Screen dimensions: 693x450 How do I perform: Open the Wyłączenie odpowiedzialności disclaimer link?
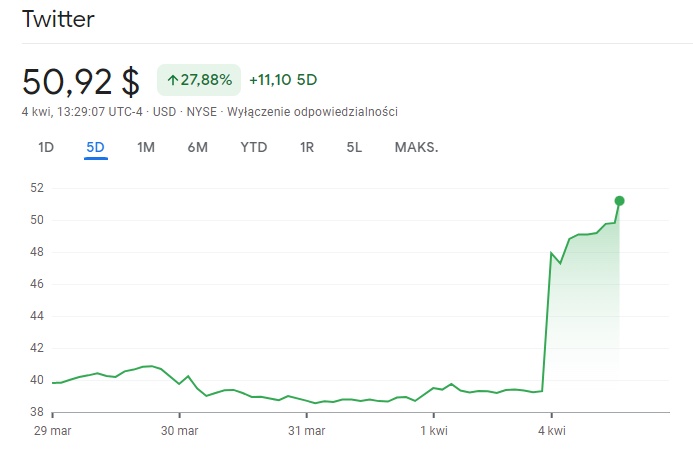tap(312, 111)
